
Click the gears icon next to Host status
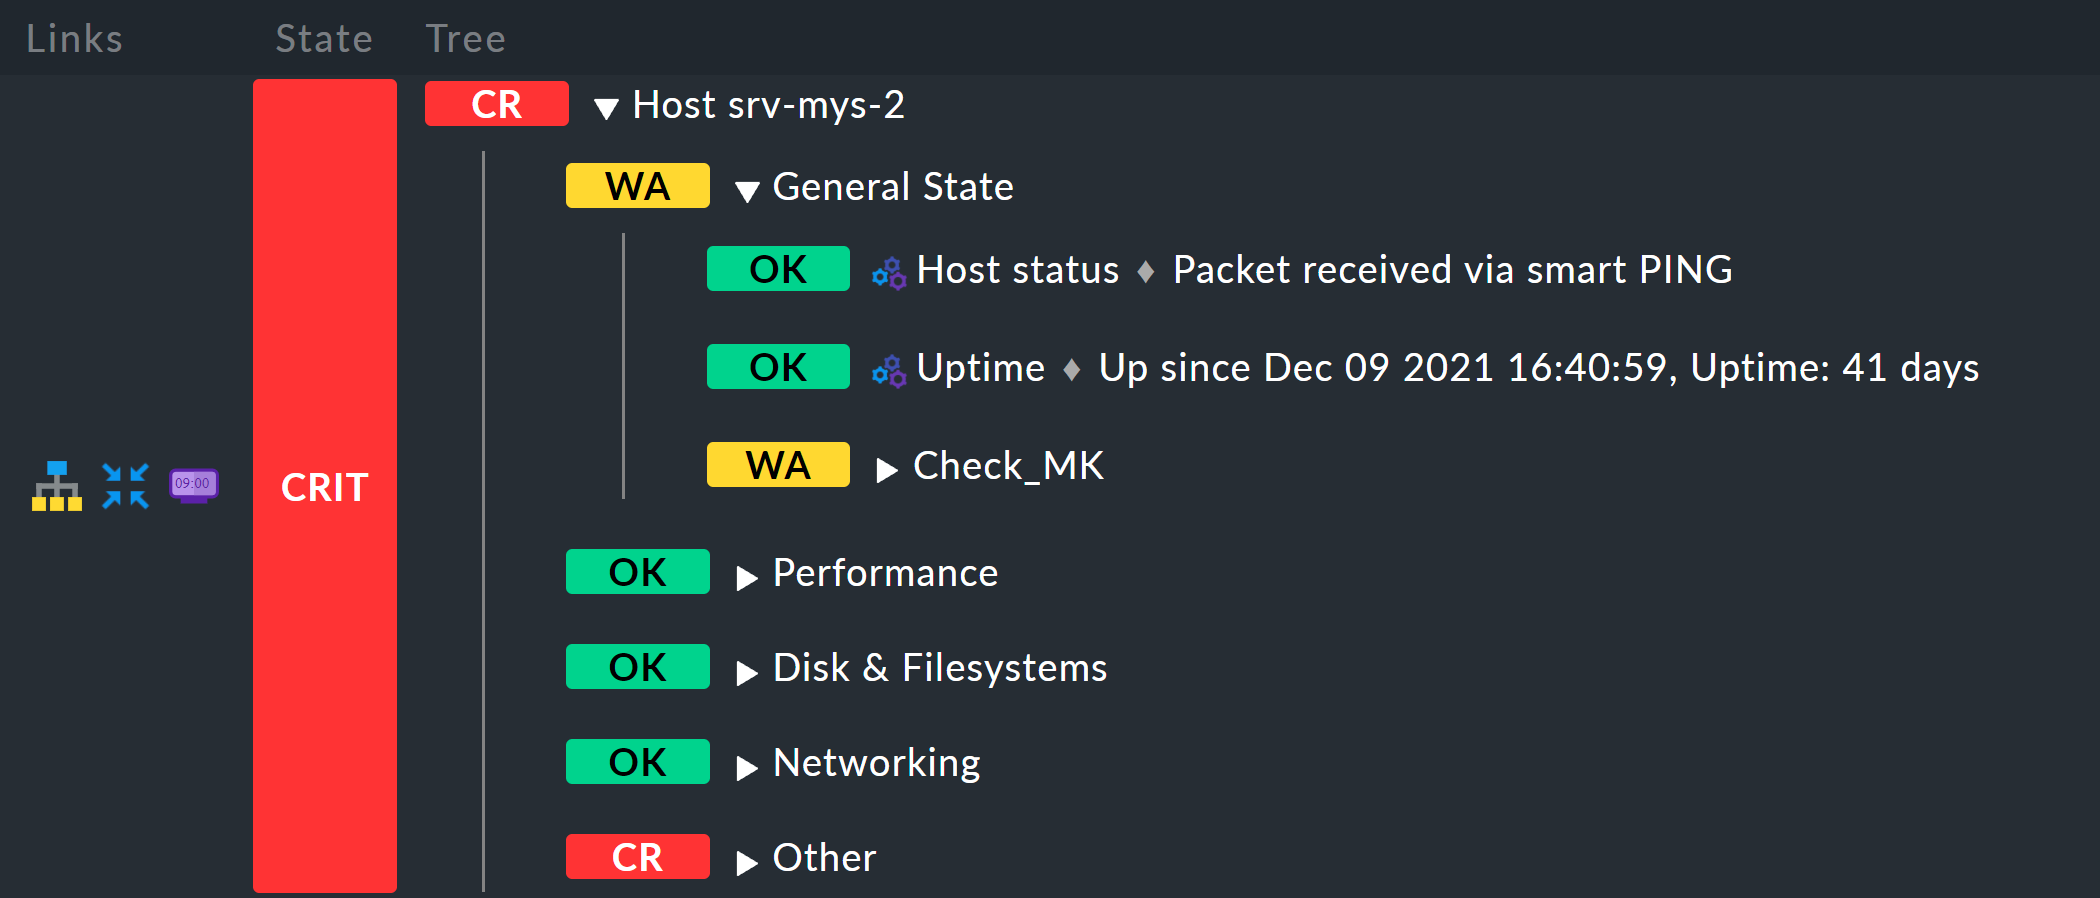click(x=888, y=269)
